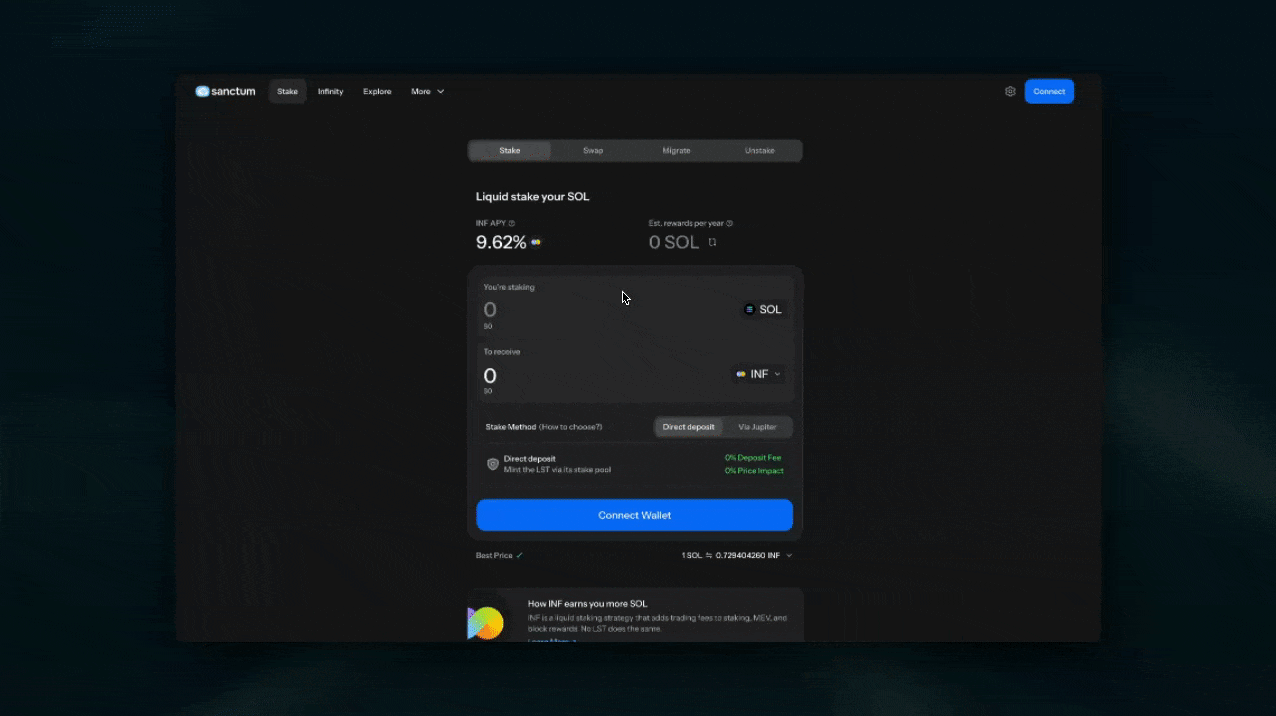Viewport: 1276px width, 716px height.
Task: Click the blue Connect button in header
Action: pos(1049,91)
